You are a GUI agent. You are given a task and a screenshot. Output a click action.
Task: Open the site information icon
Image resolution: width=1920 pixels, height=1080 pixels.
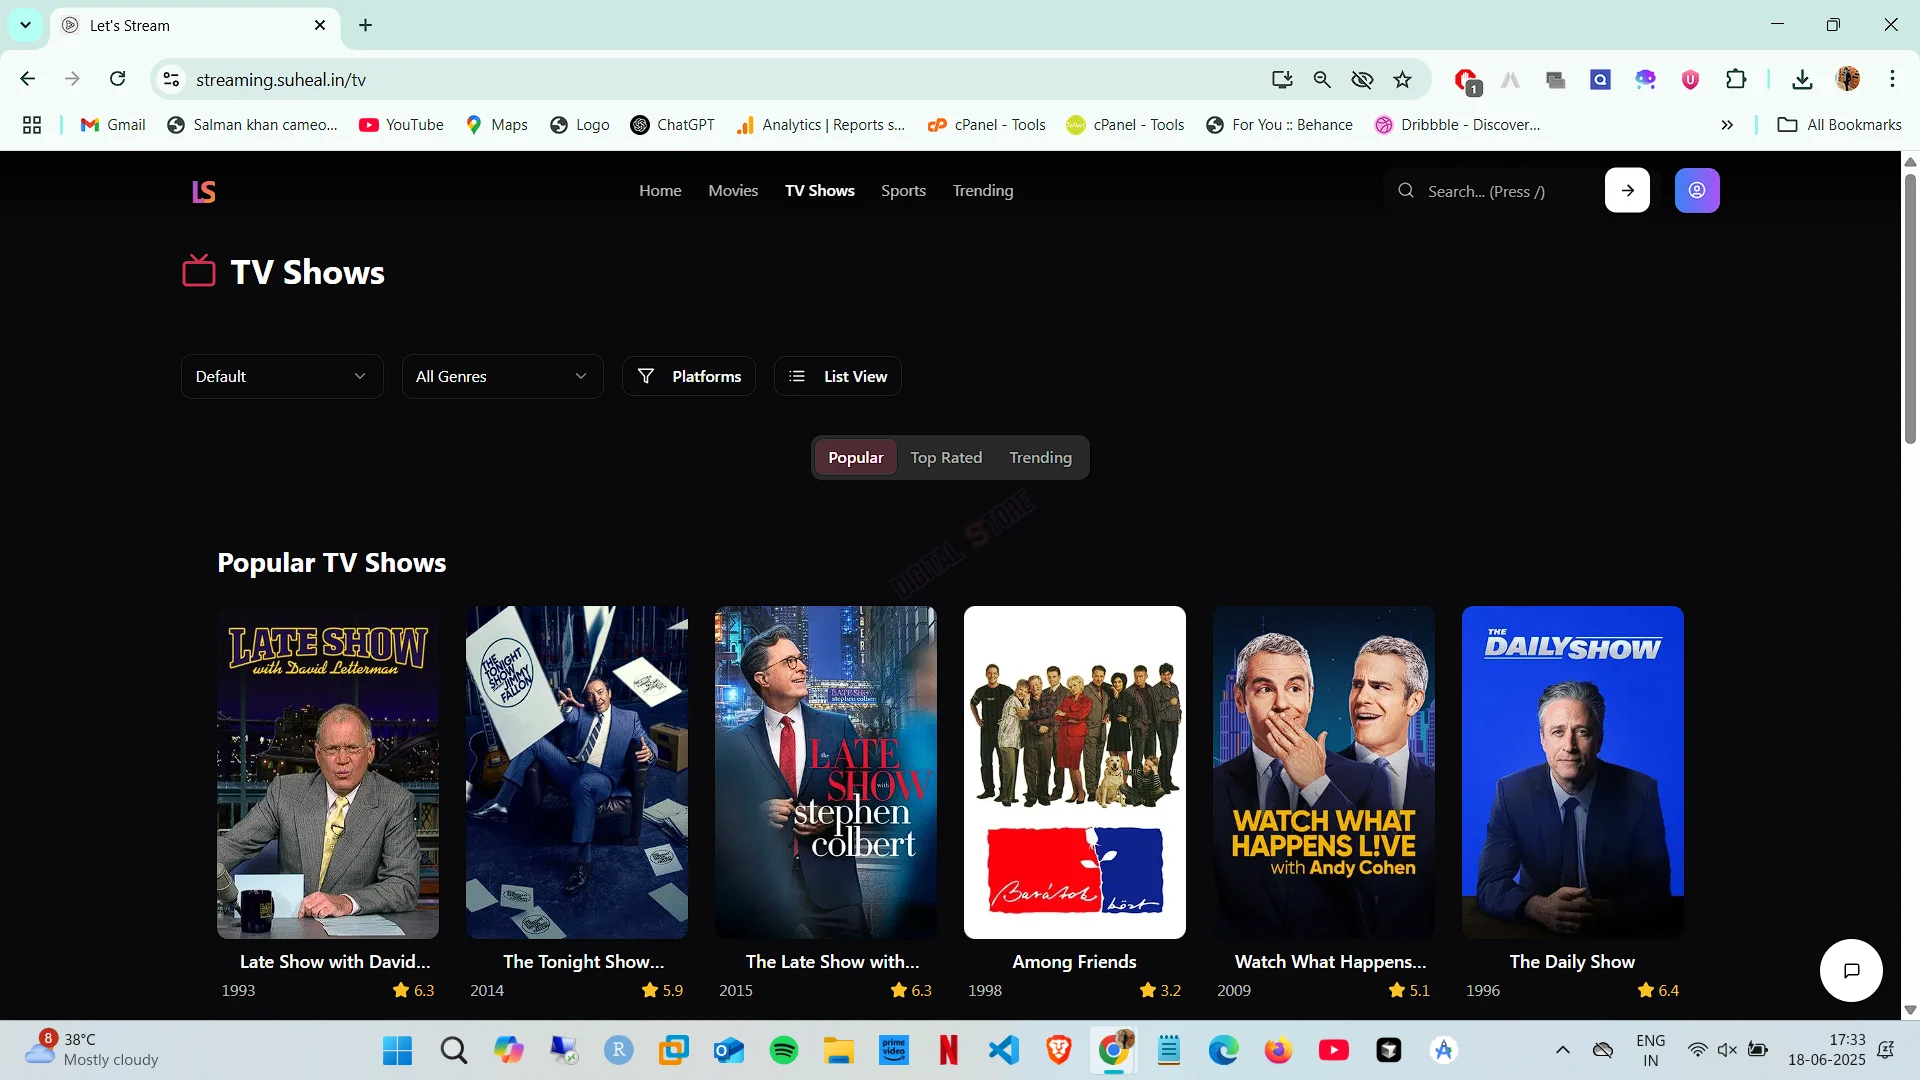click(x=172, y=80)
